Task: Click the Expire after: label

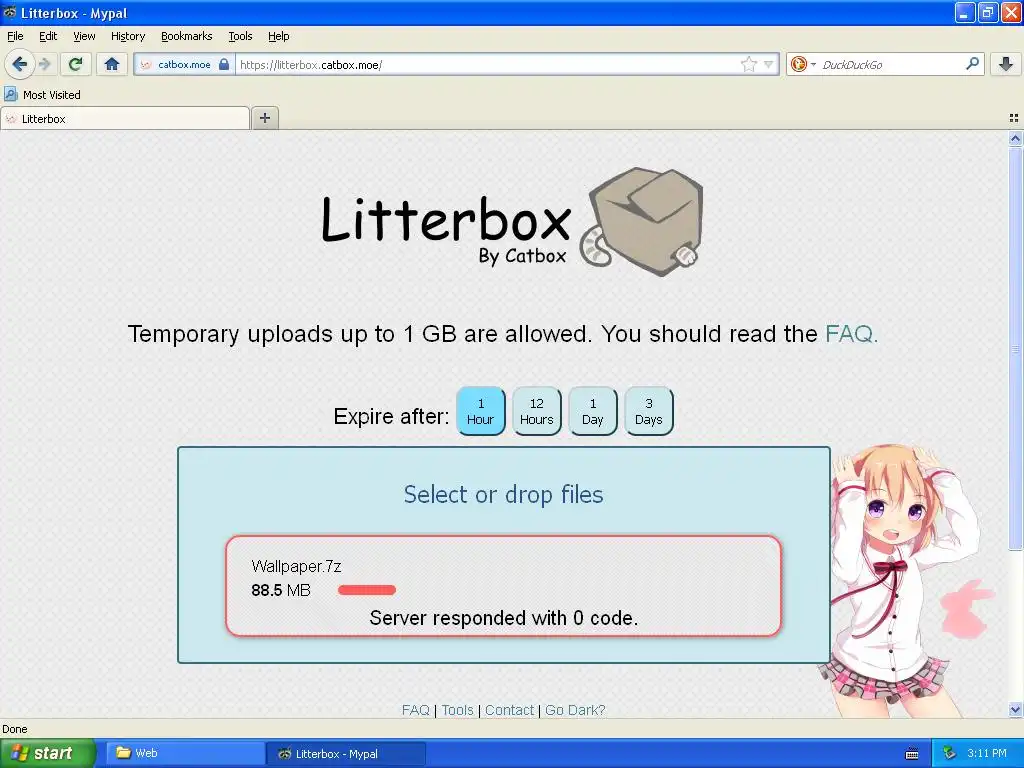Action: tap(391, 417)
